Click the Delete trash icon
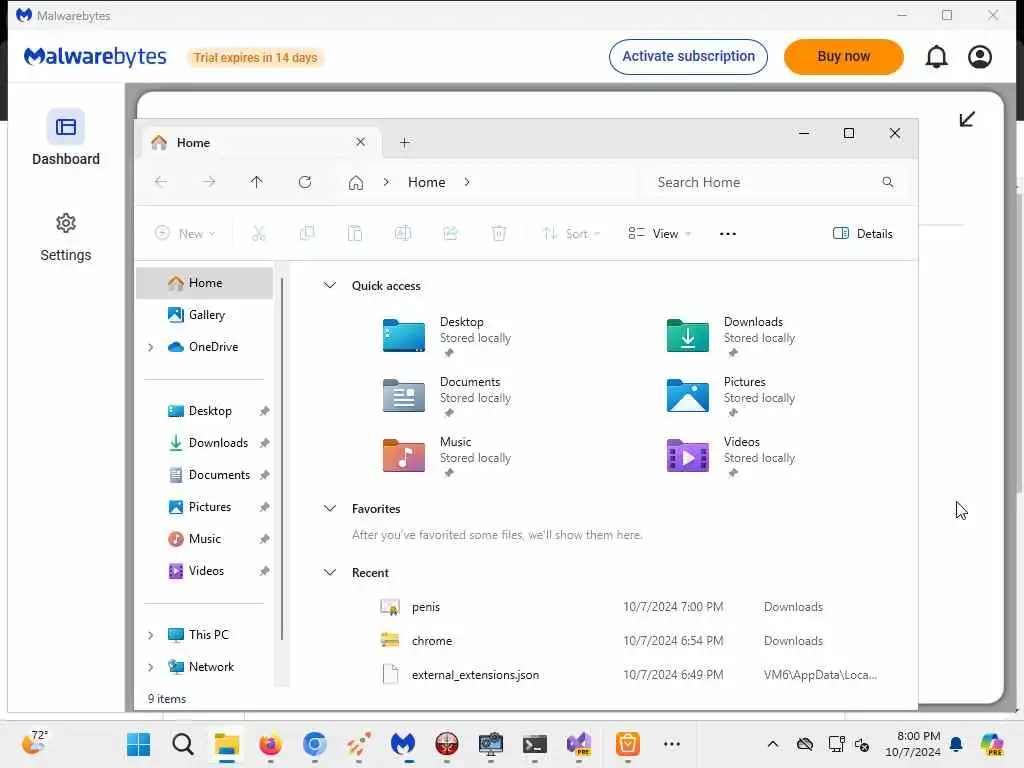Screen dimensions: 1024x768 coord(499,234)
